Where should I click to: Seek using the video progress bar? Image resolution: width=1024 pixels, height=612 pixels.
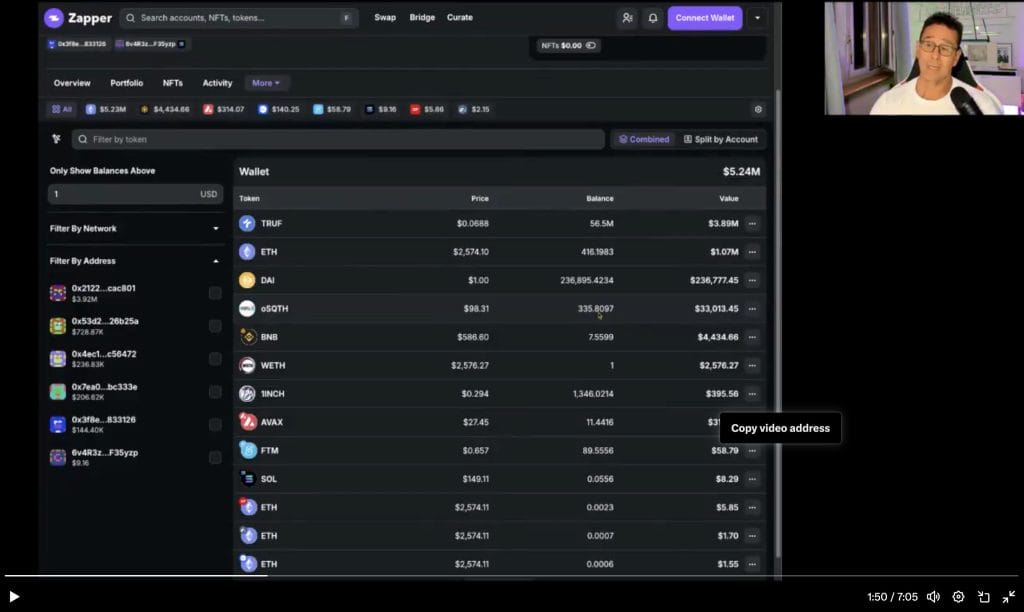click(x=511, y=575)
